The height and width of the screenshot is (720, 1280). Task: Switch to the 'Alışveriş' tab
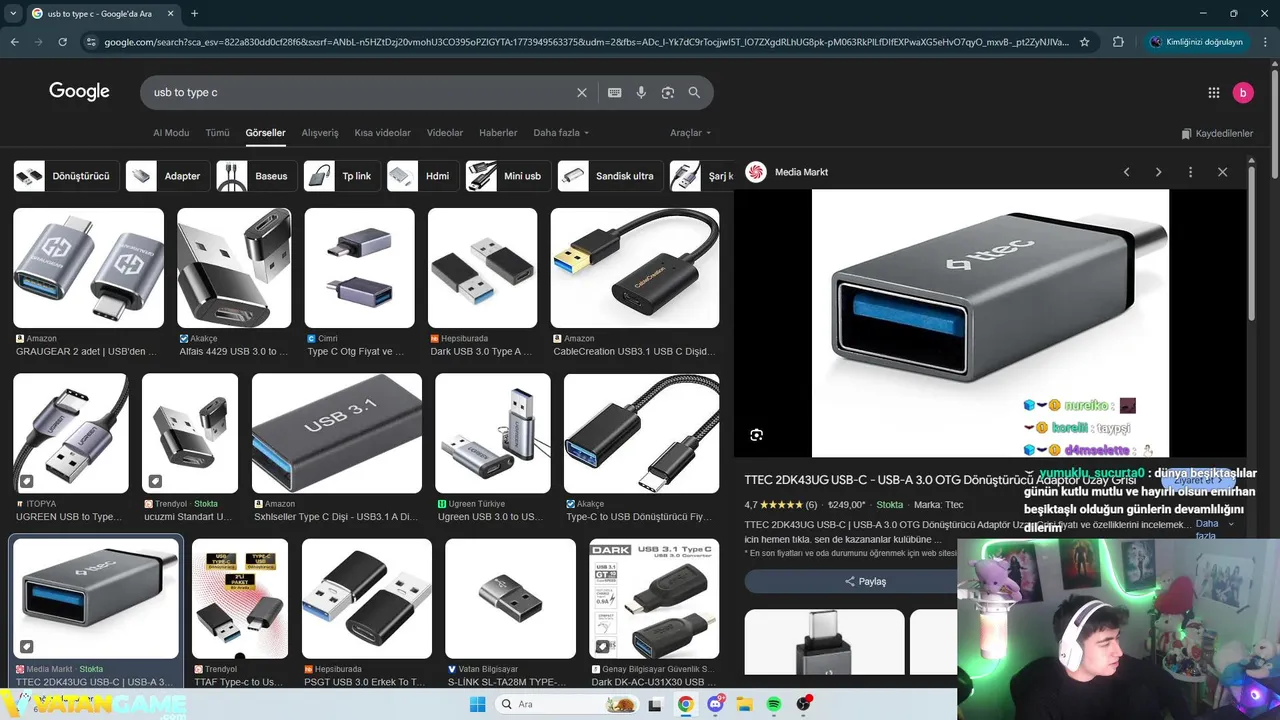(320, 133)
